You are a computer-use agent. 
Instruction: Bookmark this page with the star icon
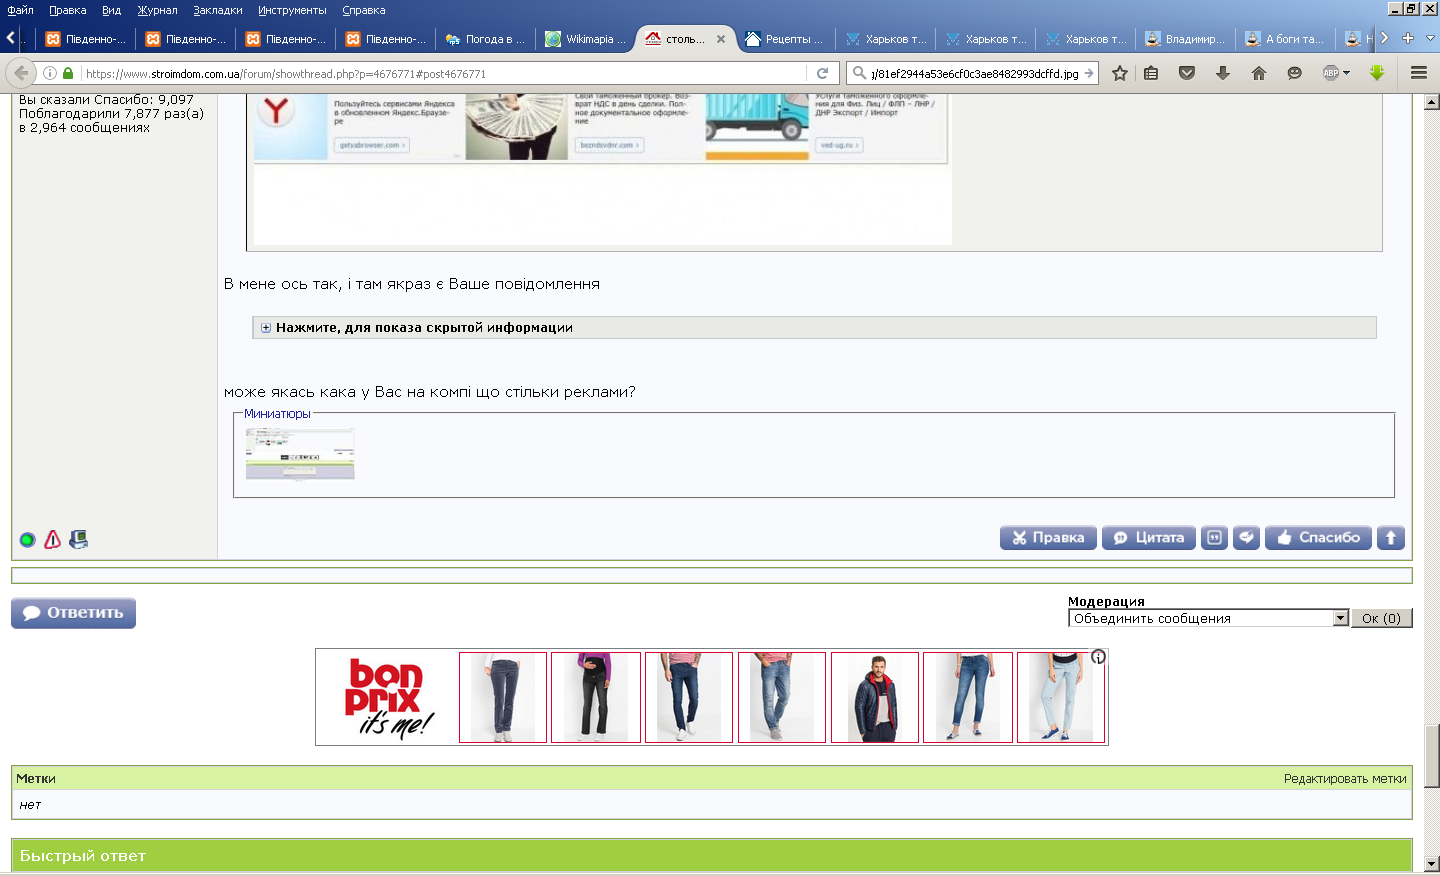coord(1120,73)
